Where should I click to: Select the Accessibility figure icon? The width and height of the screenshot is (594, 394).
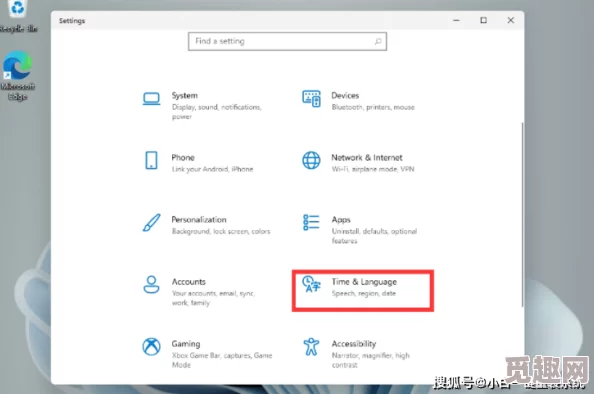311,347
